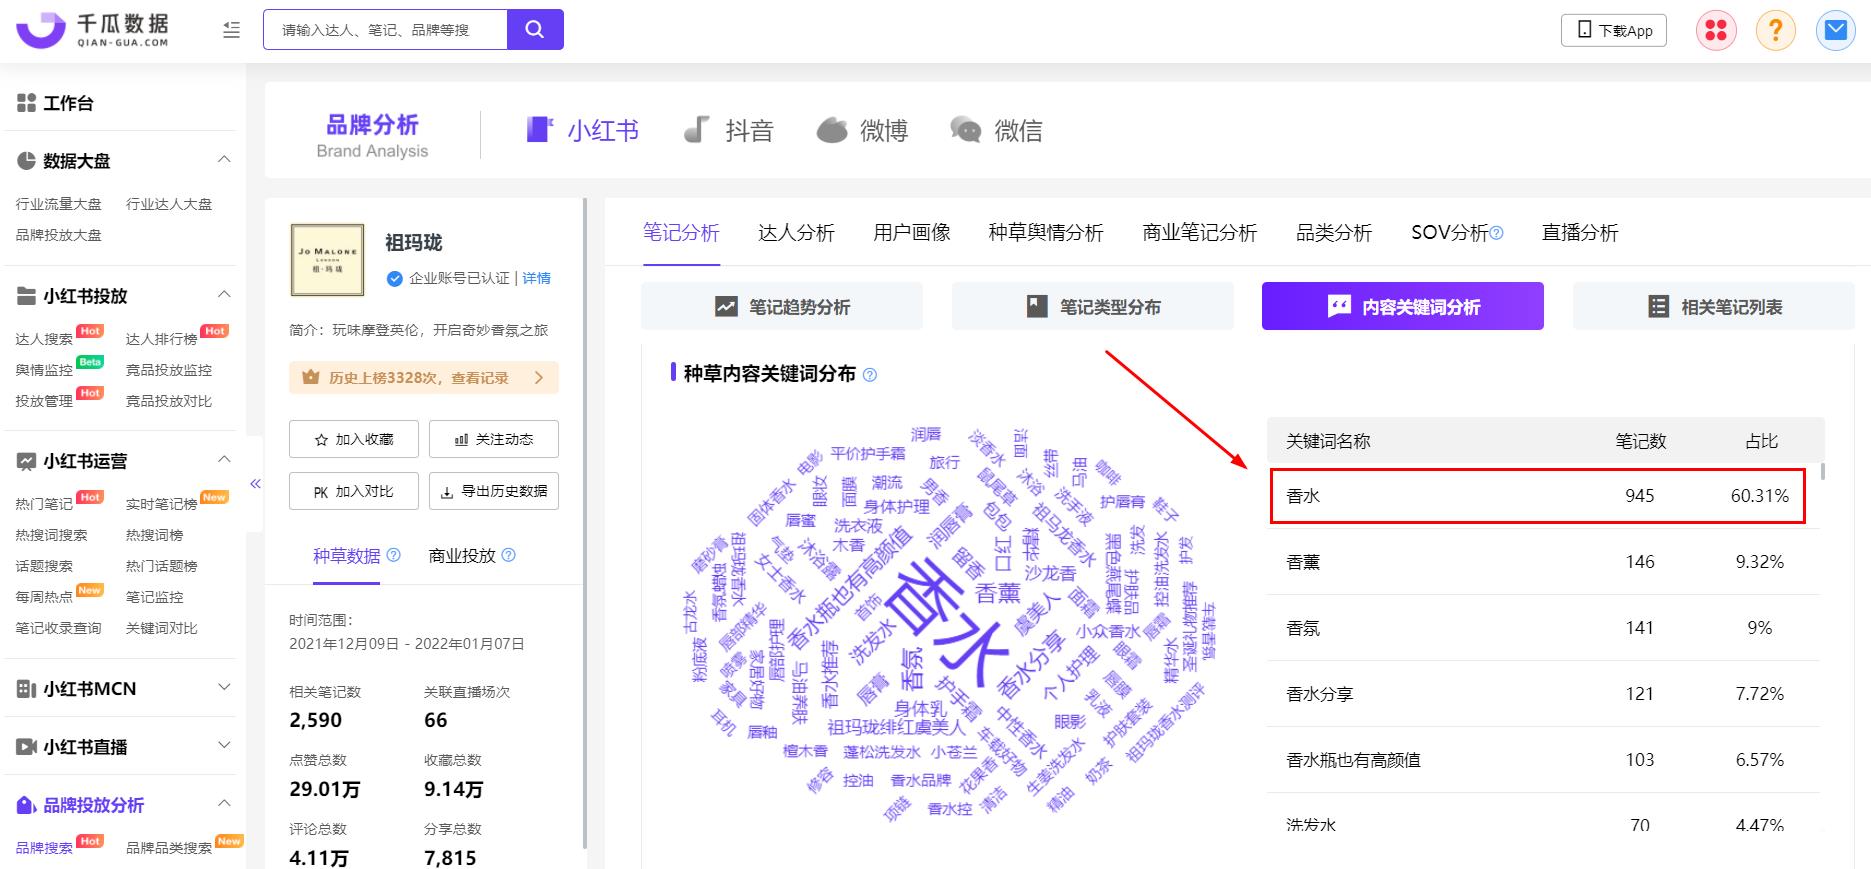This screenshot has width=1871, height=869.
Task: Click 加入收藏 star button
Action: pyautogui.click(x=354, y=439)
